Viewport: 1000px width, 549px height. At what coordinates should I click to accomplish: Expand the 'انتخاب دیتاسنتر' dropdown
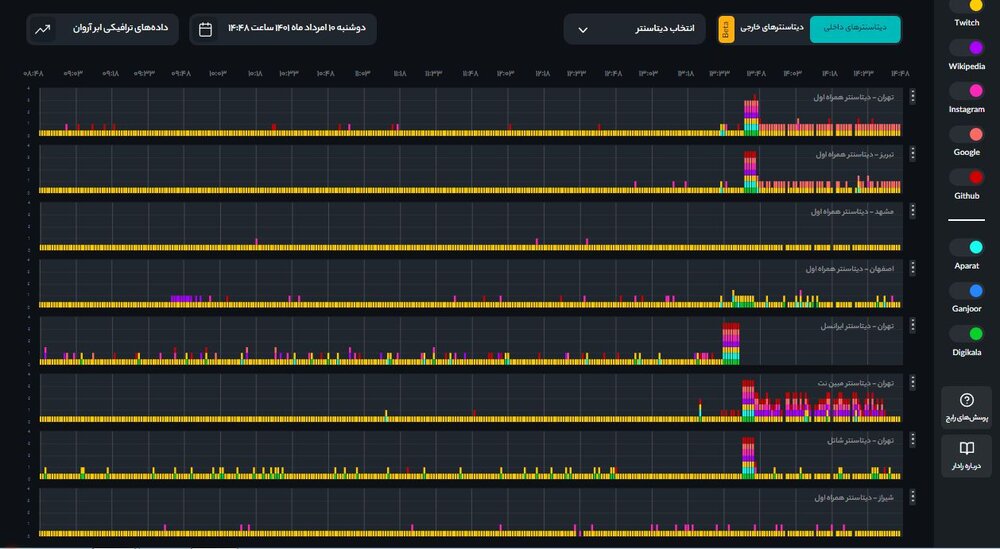pos(634,29)
